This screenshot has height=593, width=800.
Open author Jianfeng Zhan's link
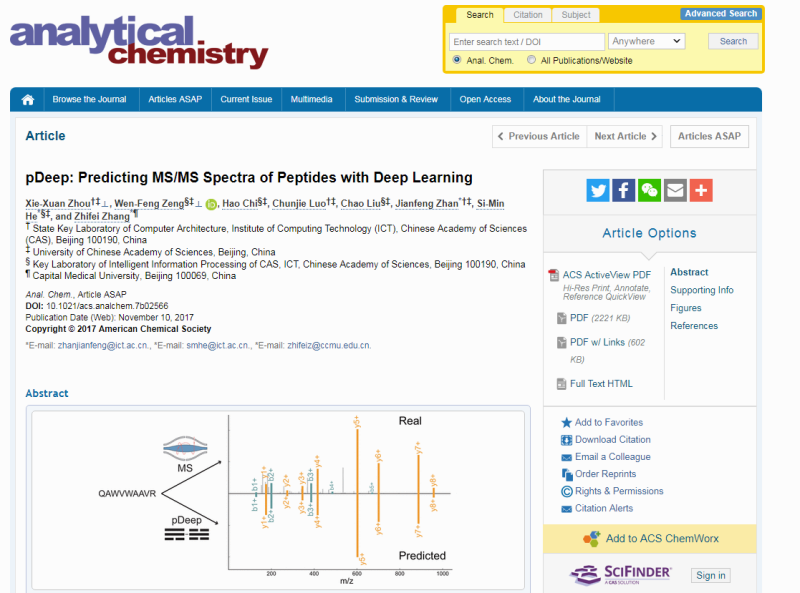[427, 204]
